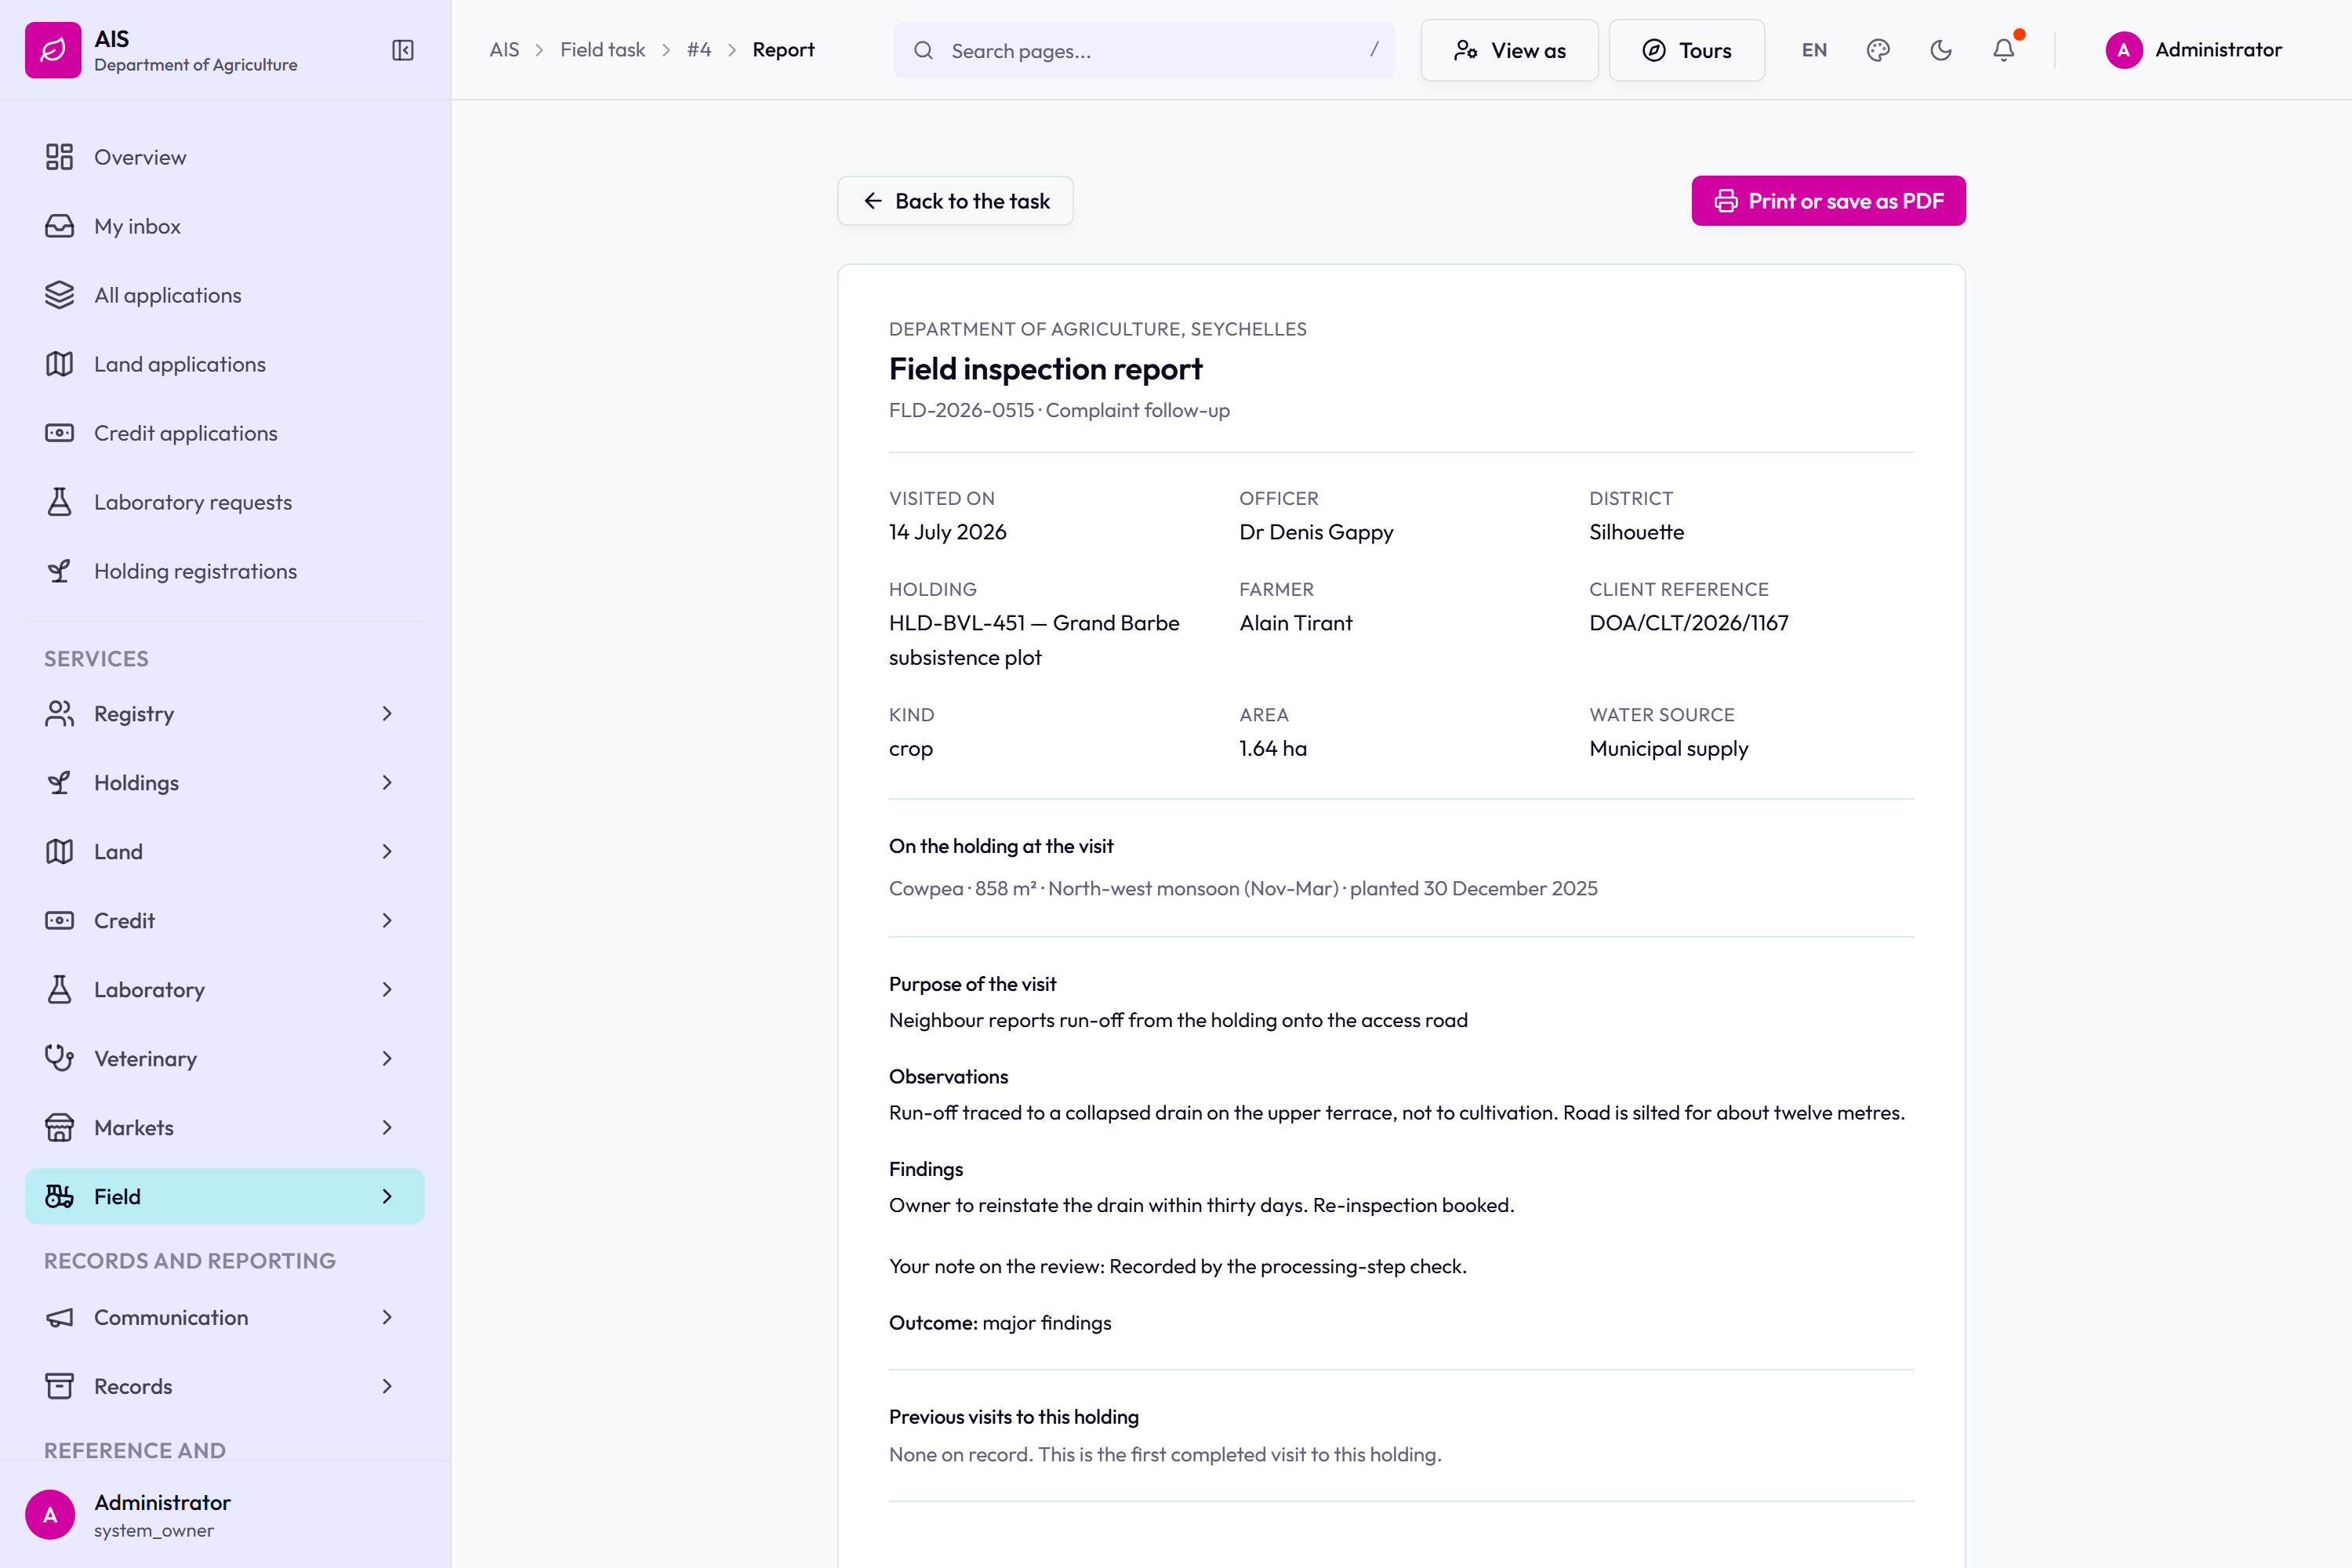Expand the Holdings section chevron
Image resolution: width=2352 pixels, height=1568 pixels.
[x=387, y=783]
